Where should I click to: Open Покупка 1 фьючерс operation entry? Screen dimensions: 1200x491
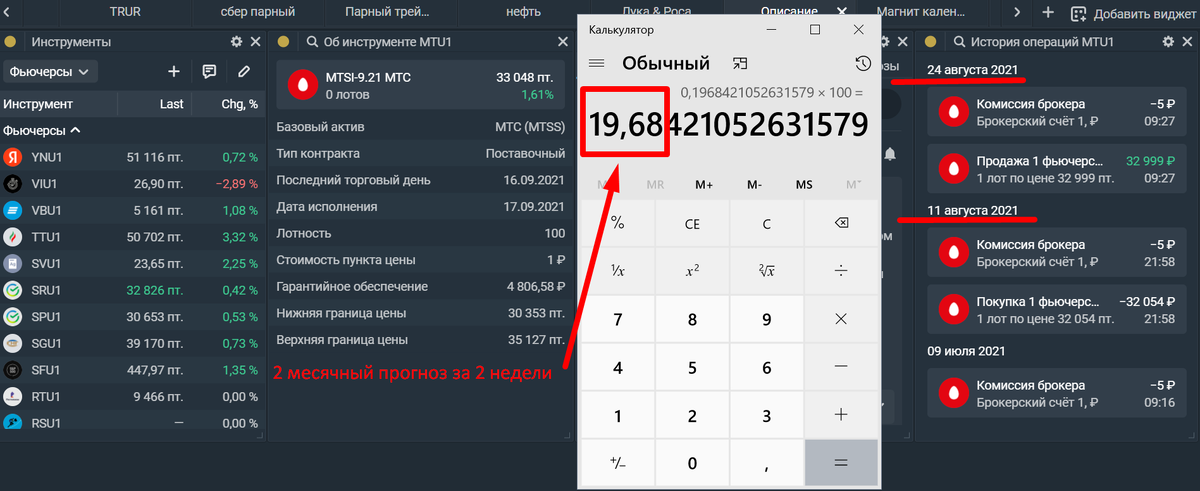coord(1058,310)
